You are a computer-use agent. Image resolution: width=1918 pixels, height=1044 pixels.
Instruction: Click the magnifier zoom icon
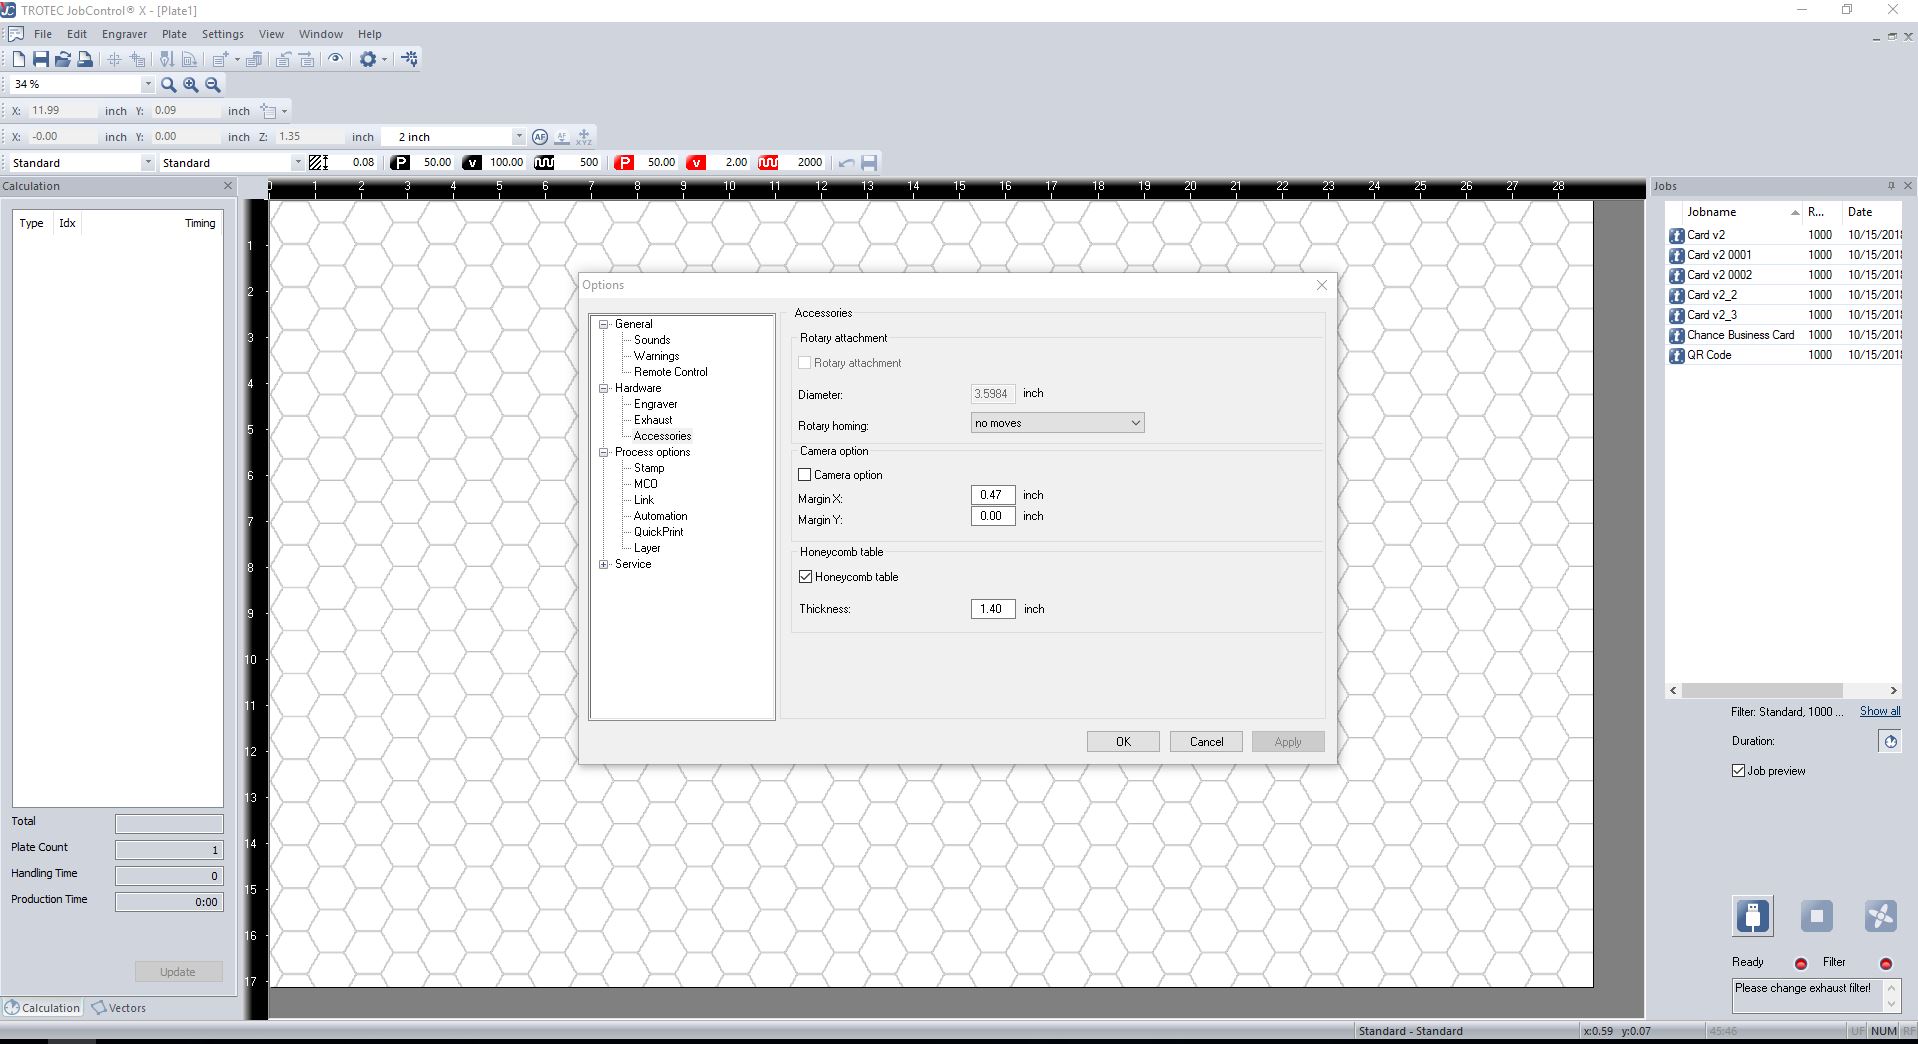(169, 85)
